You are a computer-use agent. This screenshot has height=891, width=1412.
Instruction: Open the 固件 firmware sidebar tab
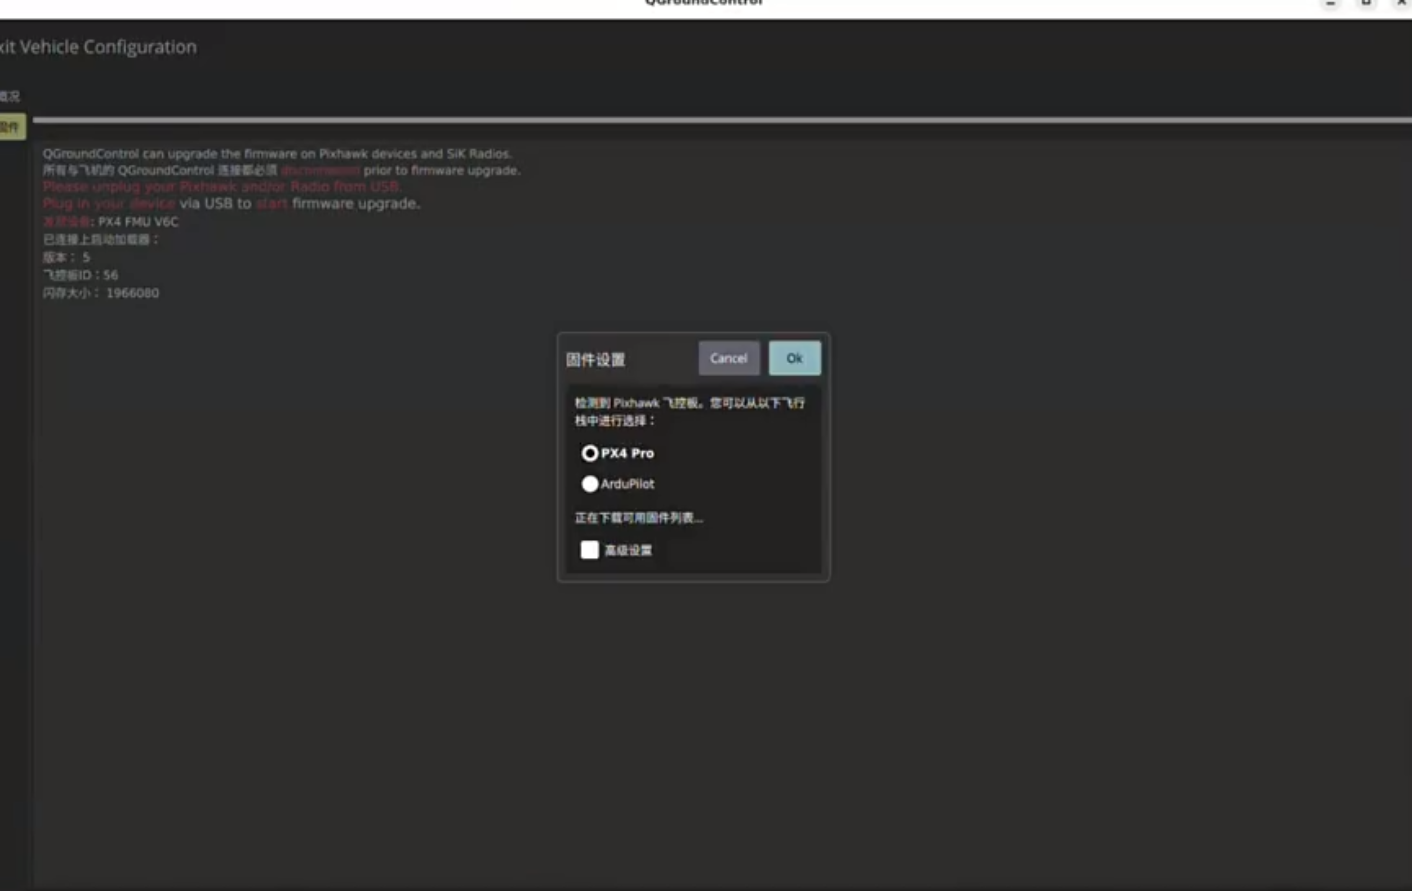(x=12, y=127)
